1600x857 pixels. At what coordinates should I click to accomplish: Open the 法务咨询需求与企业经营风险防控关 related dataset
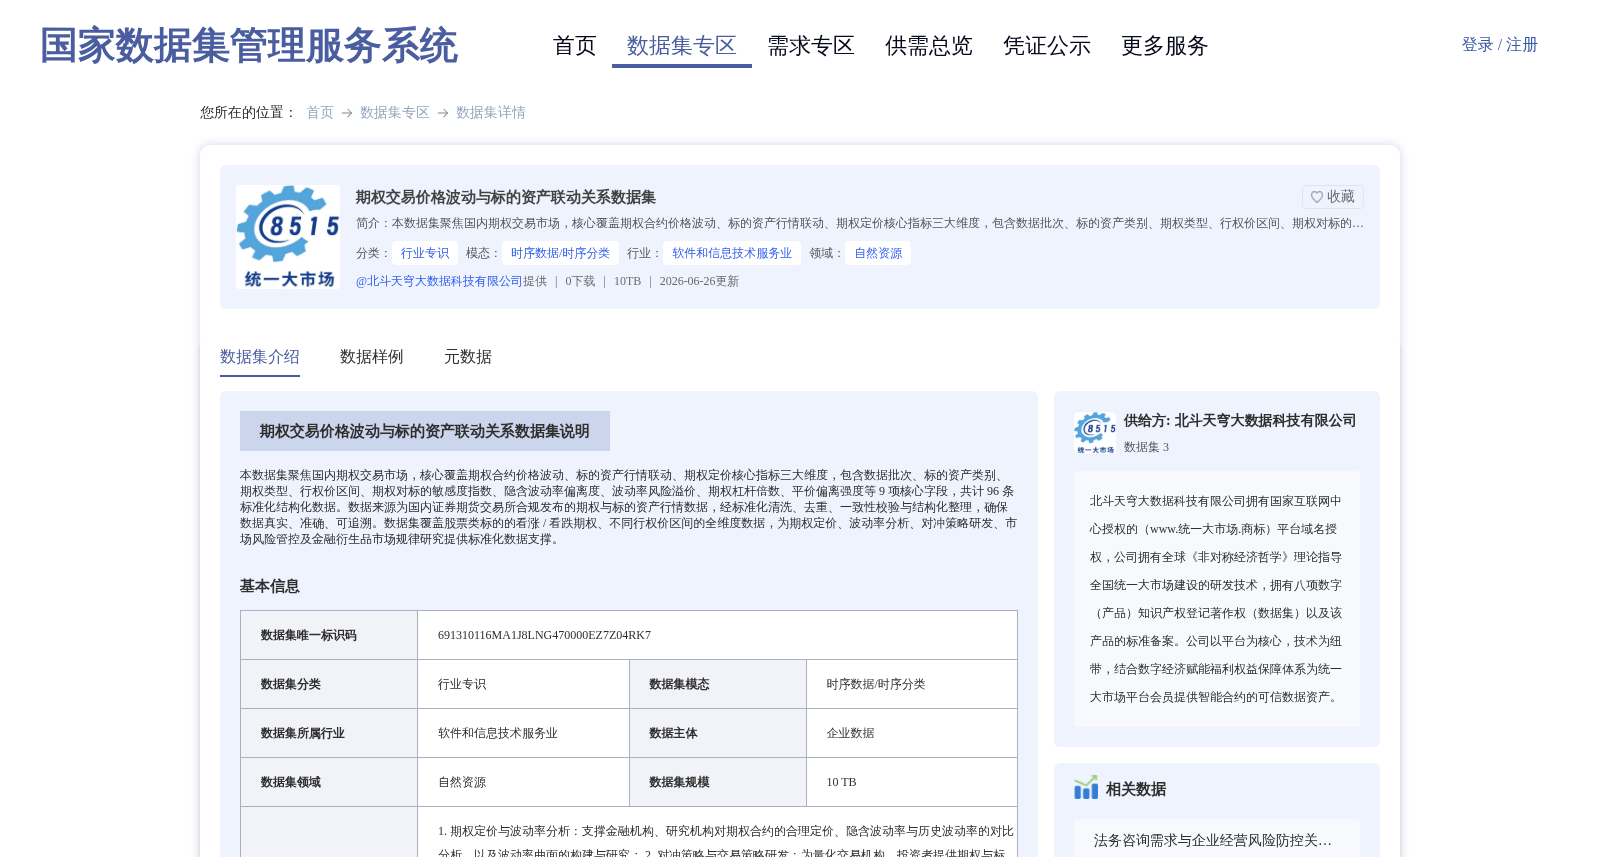pyautogui.click(x=1213, y=840)
